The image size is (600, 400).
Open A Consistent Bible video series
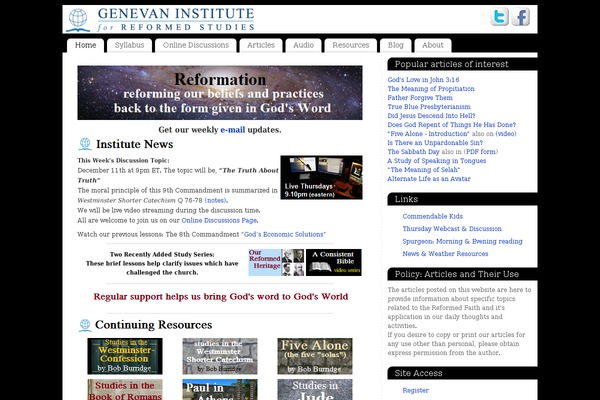(334, 263)
